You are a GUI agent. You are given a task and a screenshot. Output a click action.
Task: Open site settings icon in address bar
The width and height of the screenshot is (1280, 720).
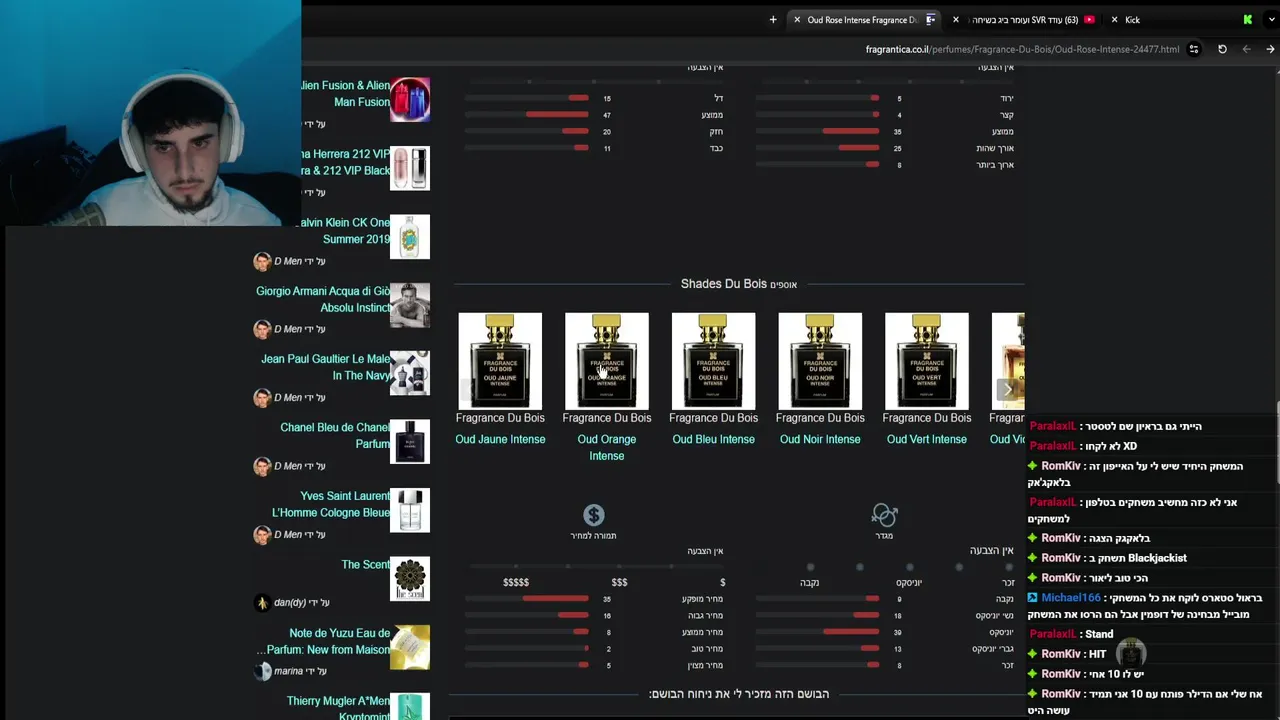(x=1193, y=49)
